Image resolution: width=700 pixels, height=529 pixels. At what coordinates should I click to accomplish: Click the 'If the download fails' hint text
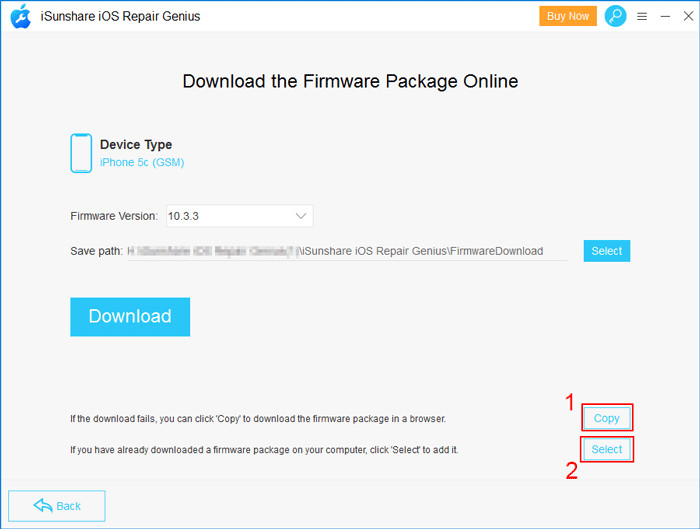tap(258, 419)
